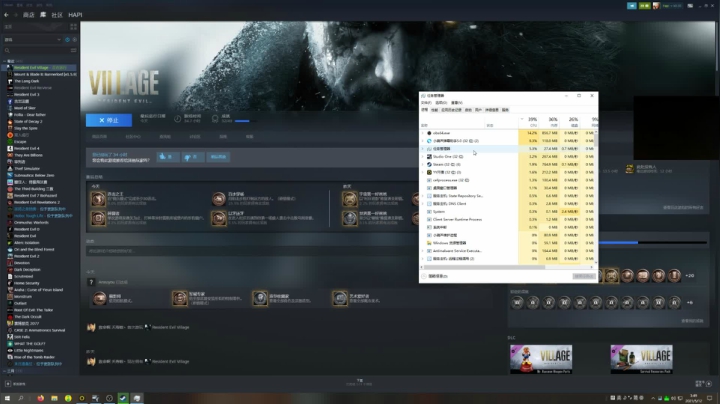Screen dimensions: 720x404
Task: Expand YY语音 process row
Action: pos(423,173)
